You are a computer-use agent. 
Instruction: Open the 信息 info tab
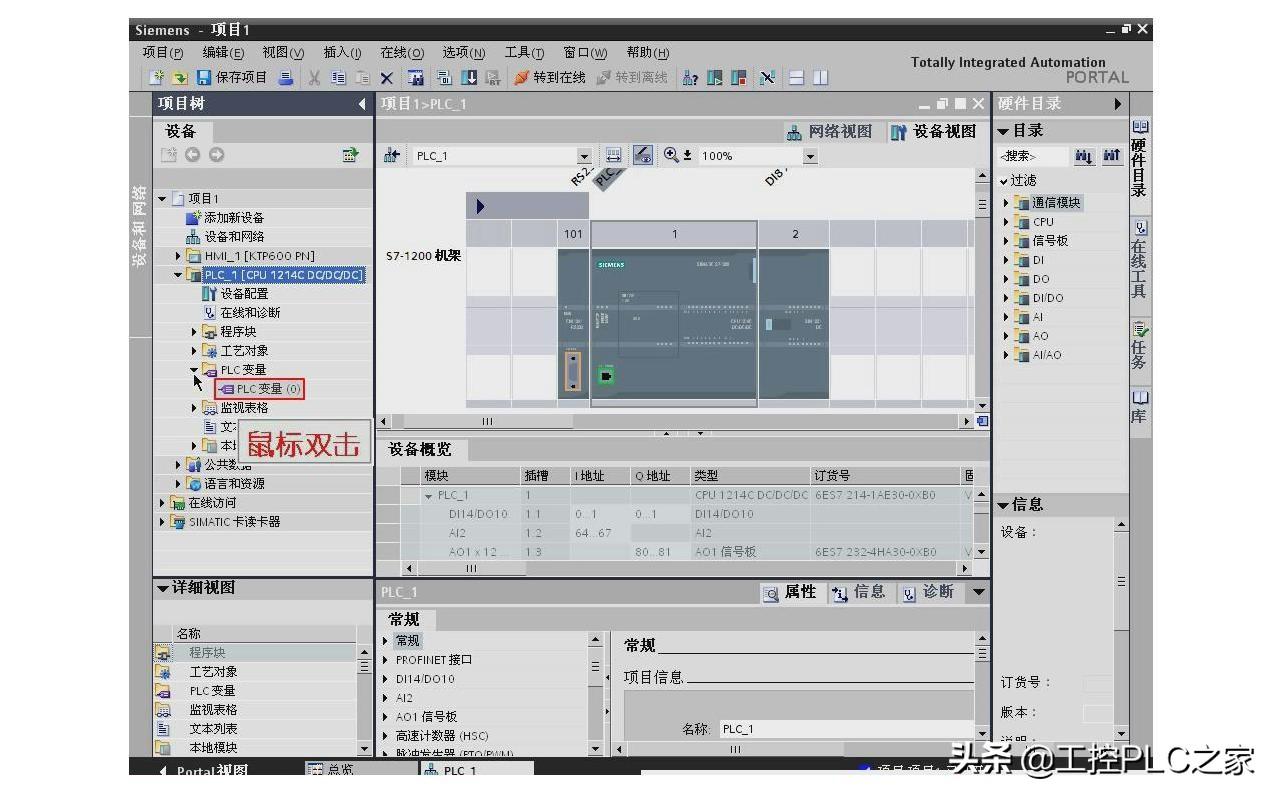(859, 593)
